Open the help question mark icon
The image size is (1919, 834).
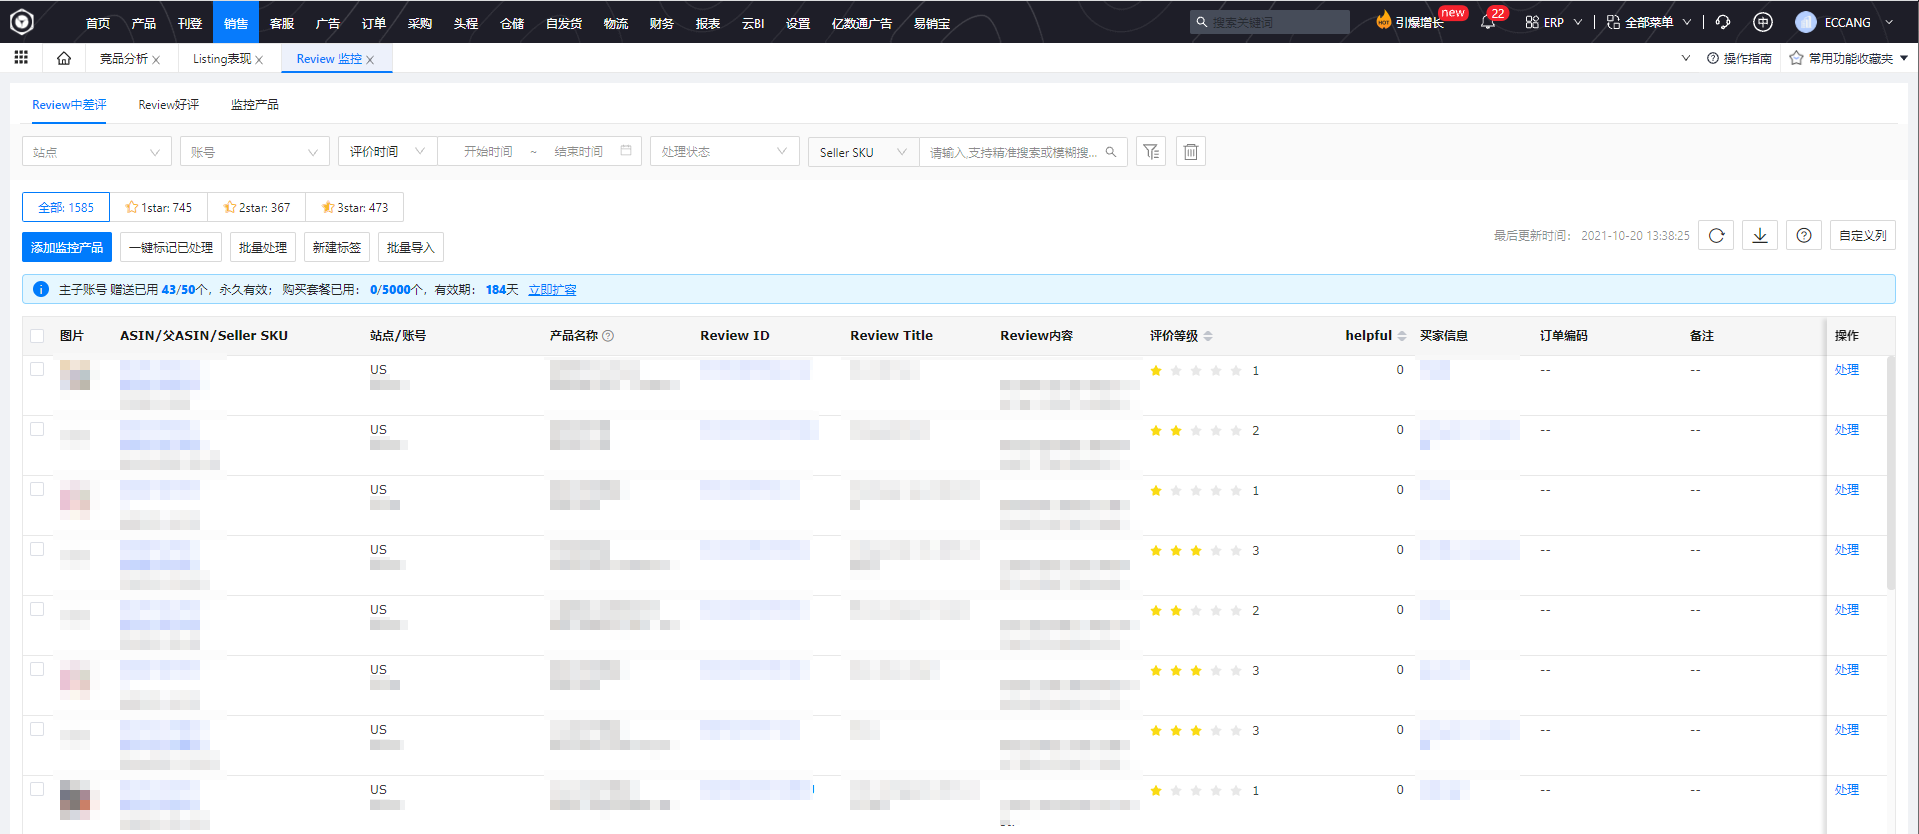click(1804, 236)
